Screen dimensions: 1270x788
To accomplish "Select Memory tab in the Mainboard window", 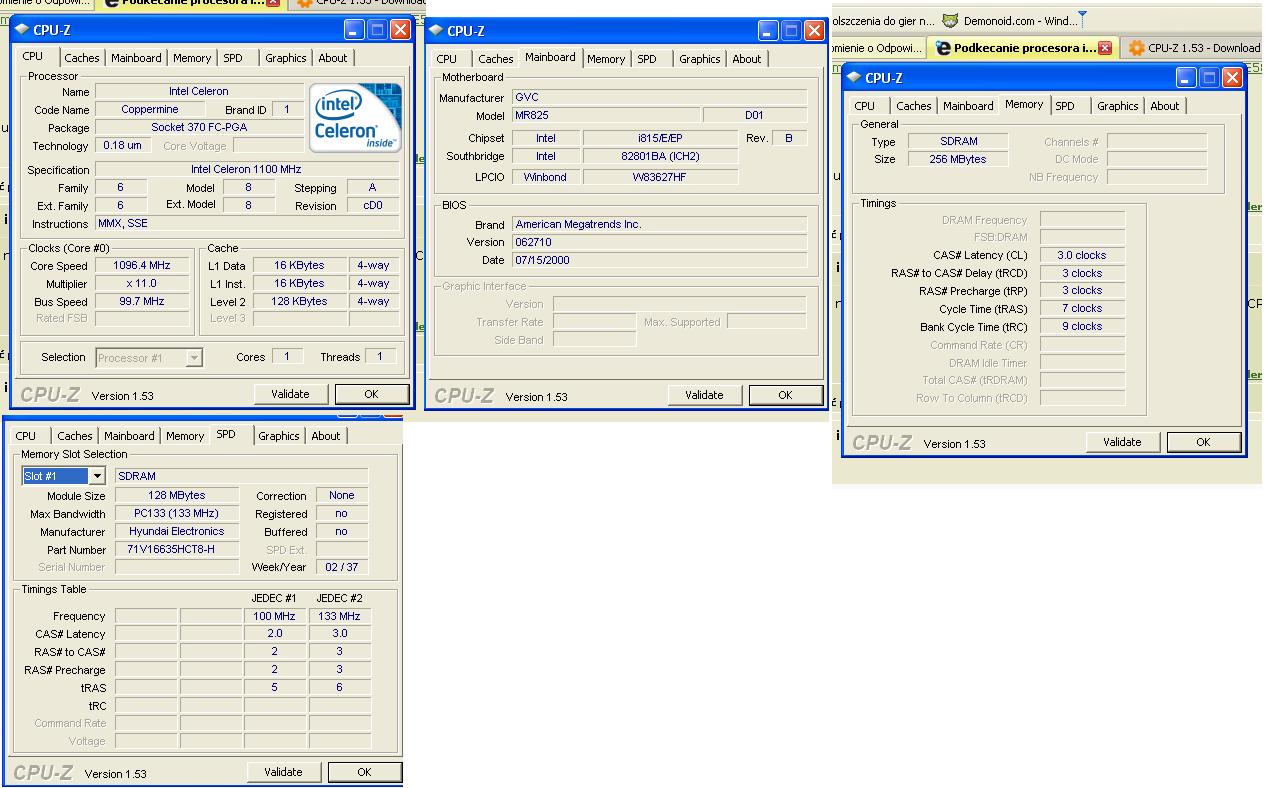I will [x=606, y=59].
